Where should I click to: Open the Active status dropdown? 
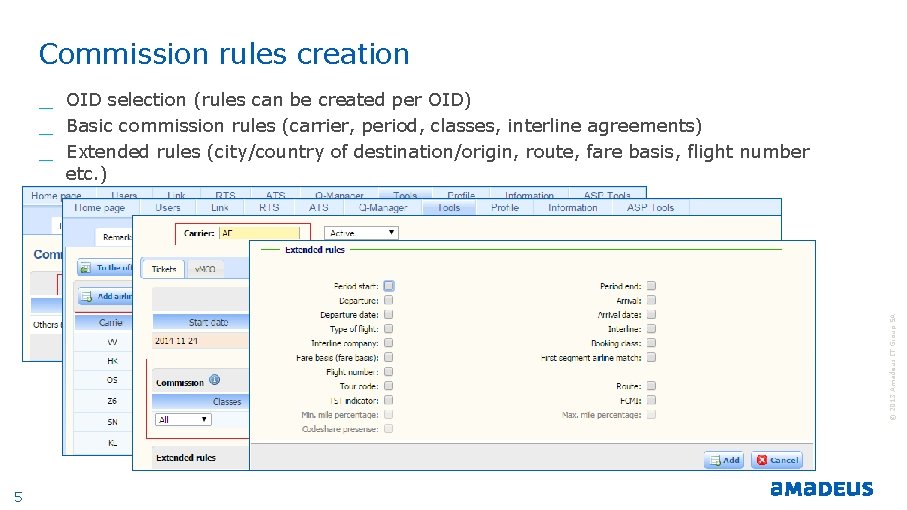pos(361,233)
